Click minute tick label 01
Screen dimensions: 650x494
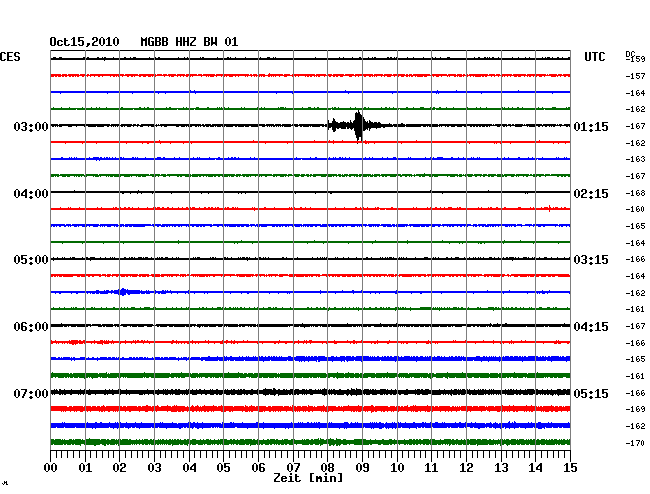click(85, 468)
